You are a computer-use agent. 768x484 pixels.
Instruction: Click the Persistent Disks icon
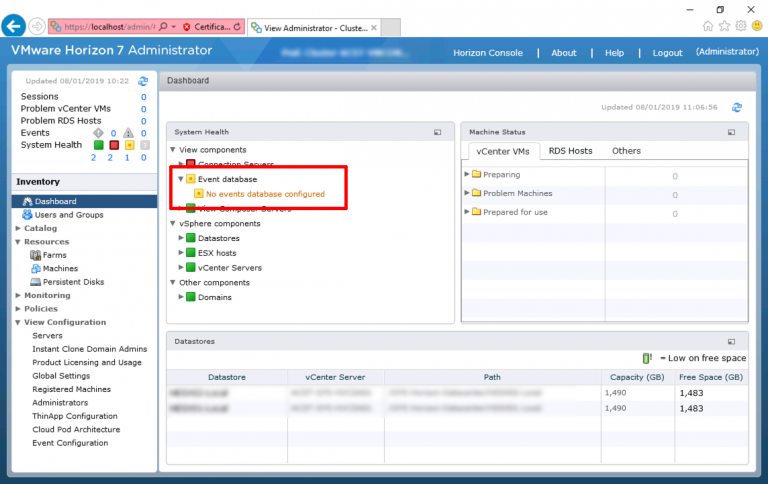point(35,282)
